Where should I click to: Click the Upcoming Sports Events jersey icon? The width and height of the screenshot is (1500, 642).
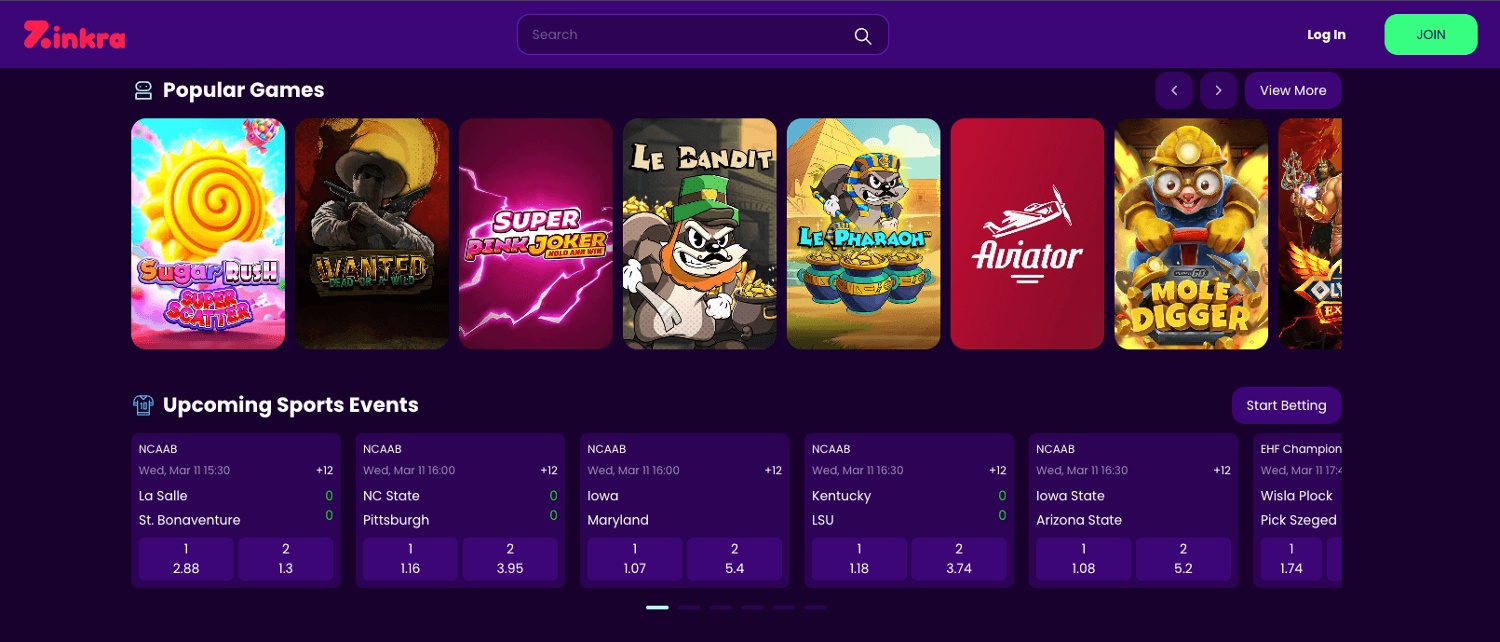click(143, 405)
